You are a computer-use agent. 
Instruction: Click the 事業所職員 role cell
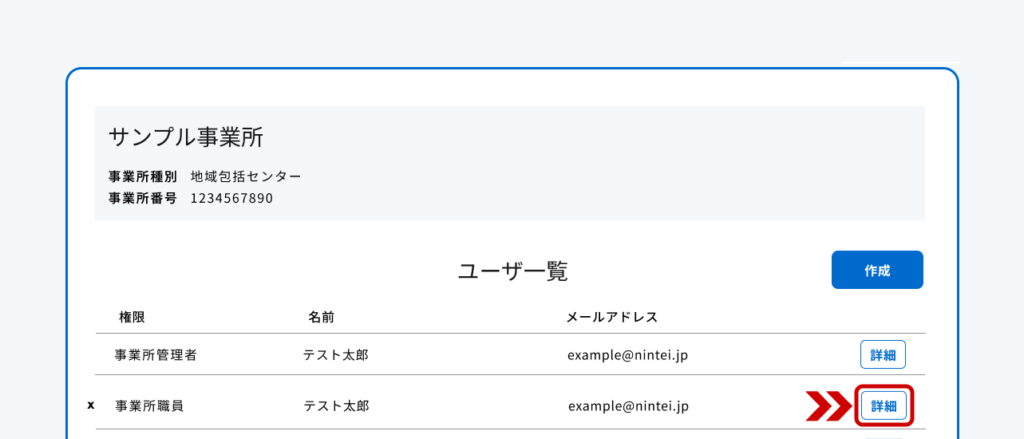(149, 406)
